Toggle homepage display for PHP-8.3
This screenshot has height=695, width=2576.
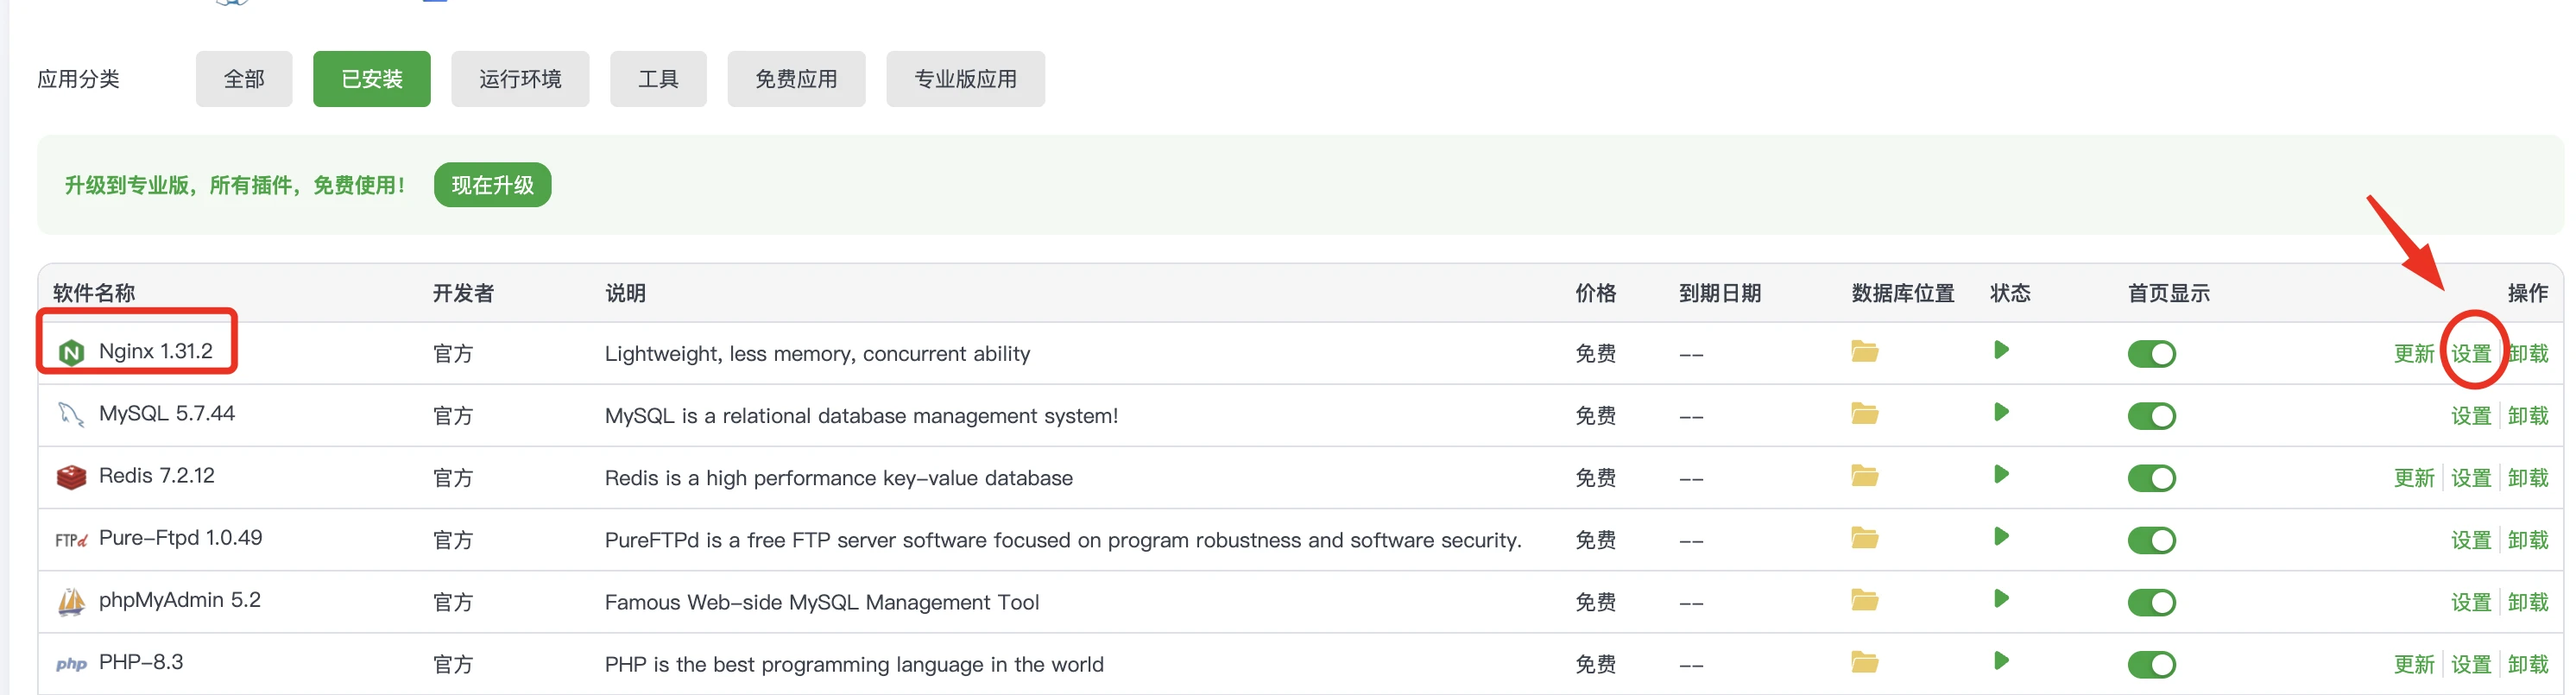pyautogui.click(x=2151, y=664)
